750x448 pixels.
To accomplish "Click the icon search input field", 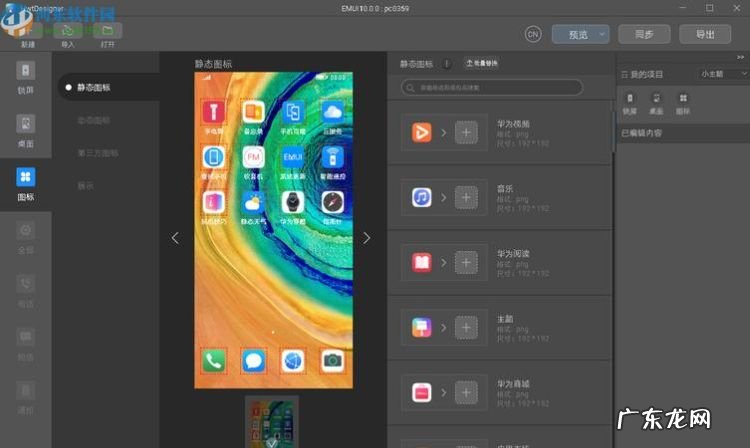I will 492,87.
